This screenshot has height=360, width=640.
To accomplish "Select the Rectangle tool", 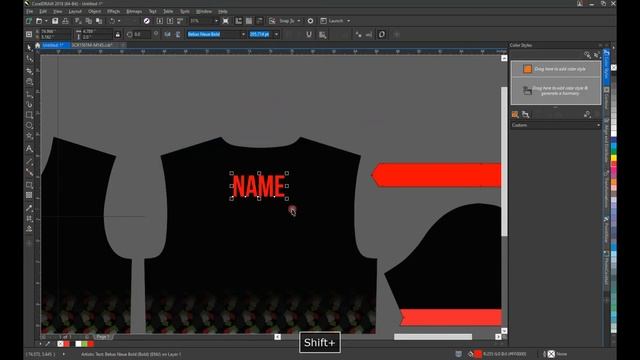I will 29,116.
